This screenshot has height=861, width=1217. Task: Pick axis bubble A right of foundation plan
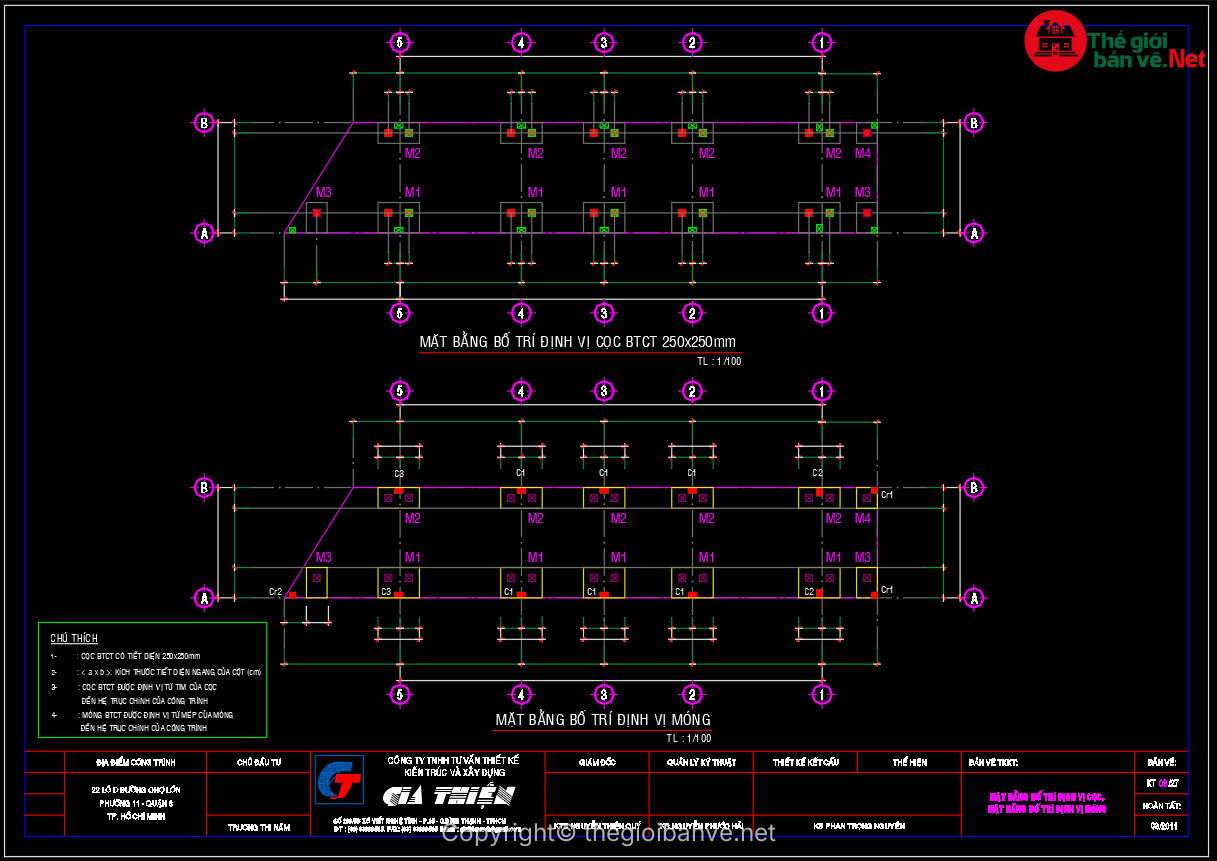[x=973, y=598]
